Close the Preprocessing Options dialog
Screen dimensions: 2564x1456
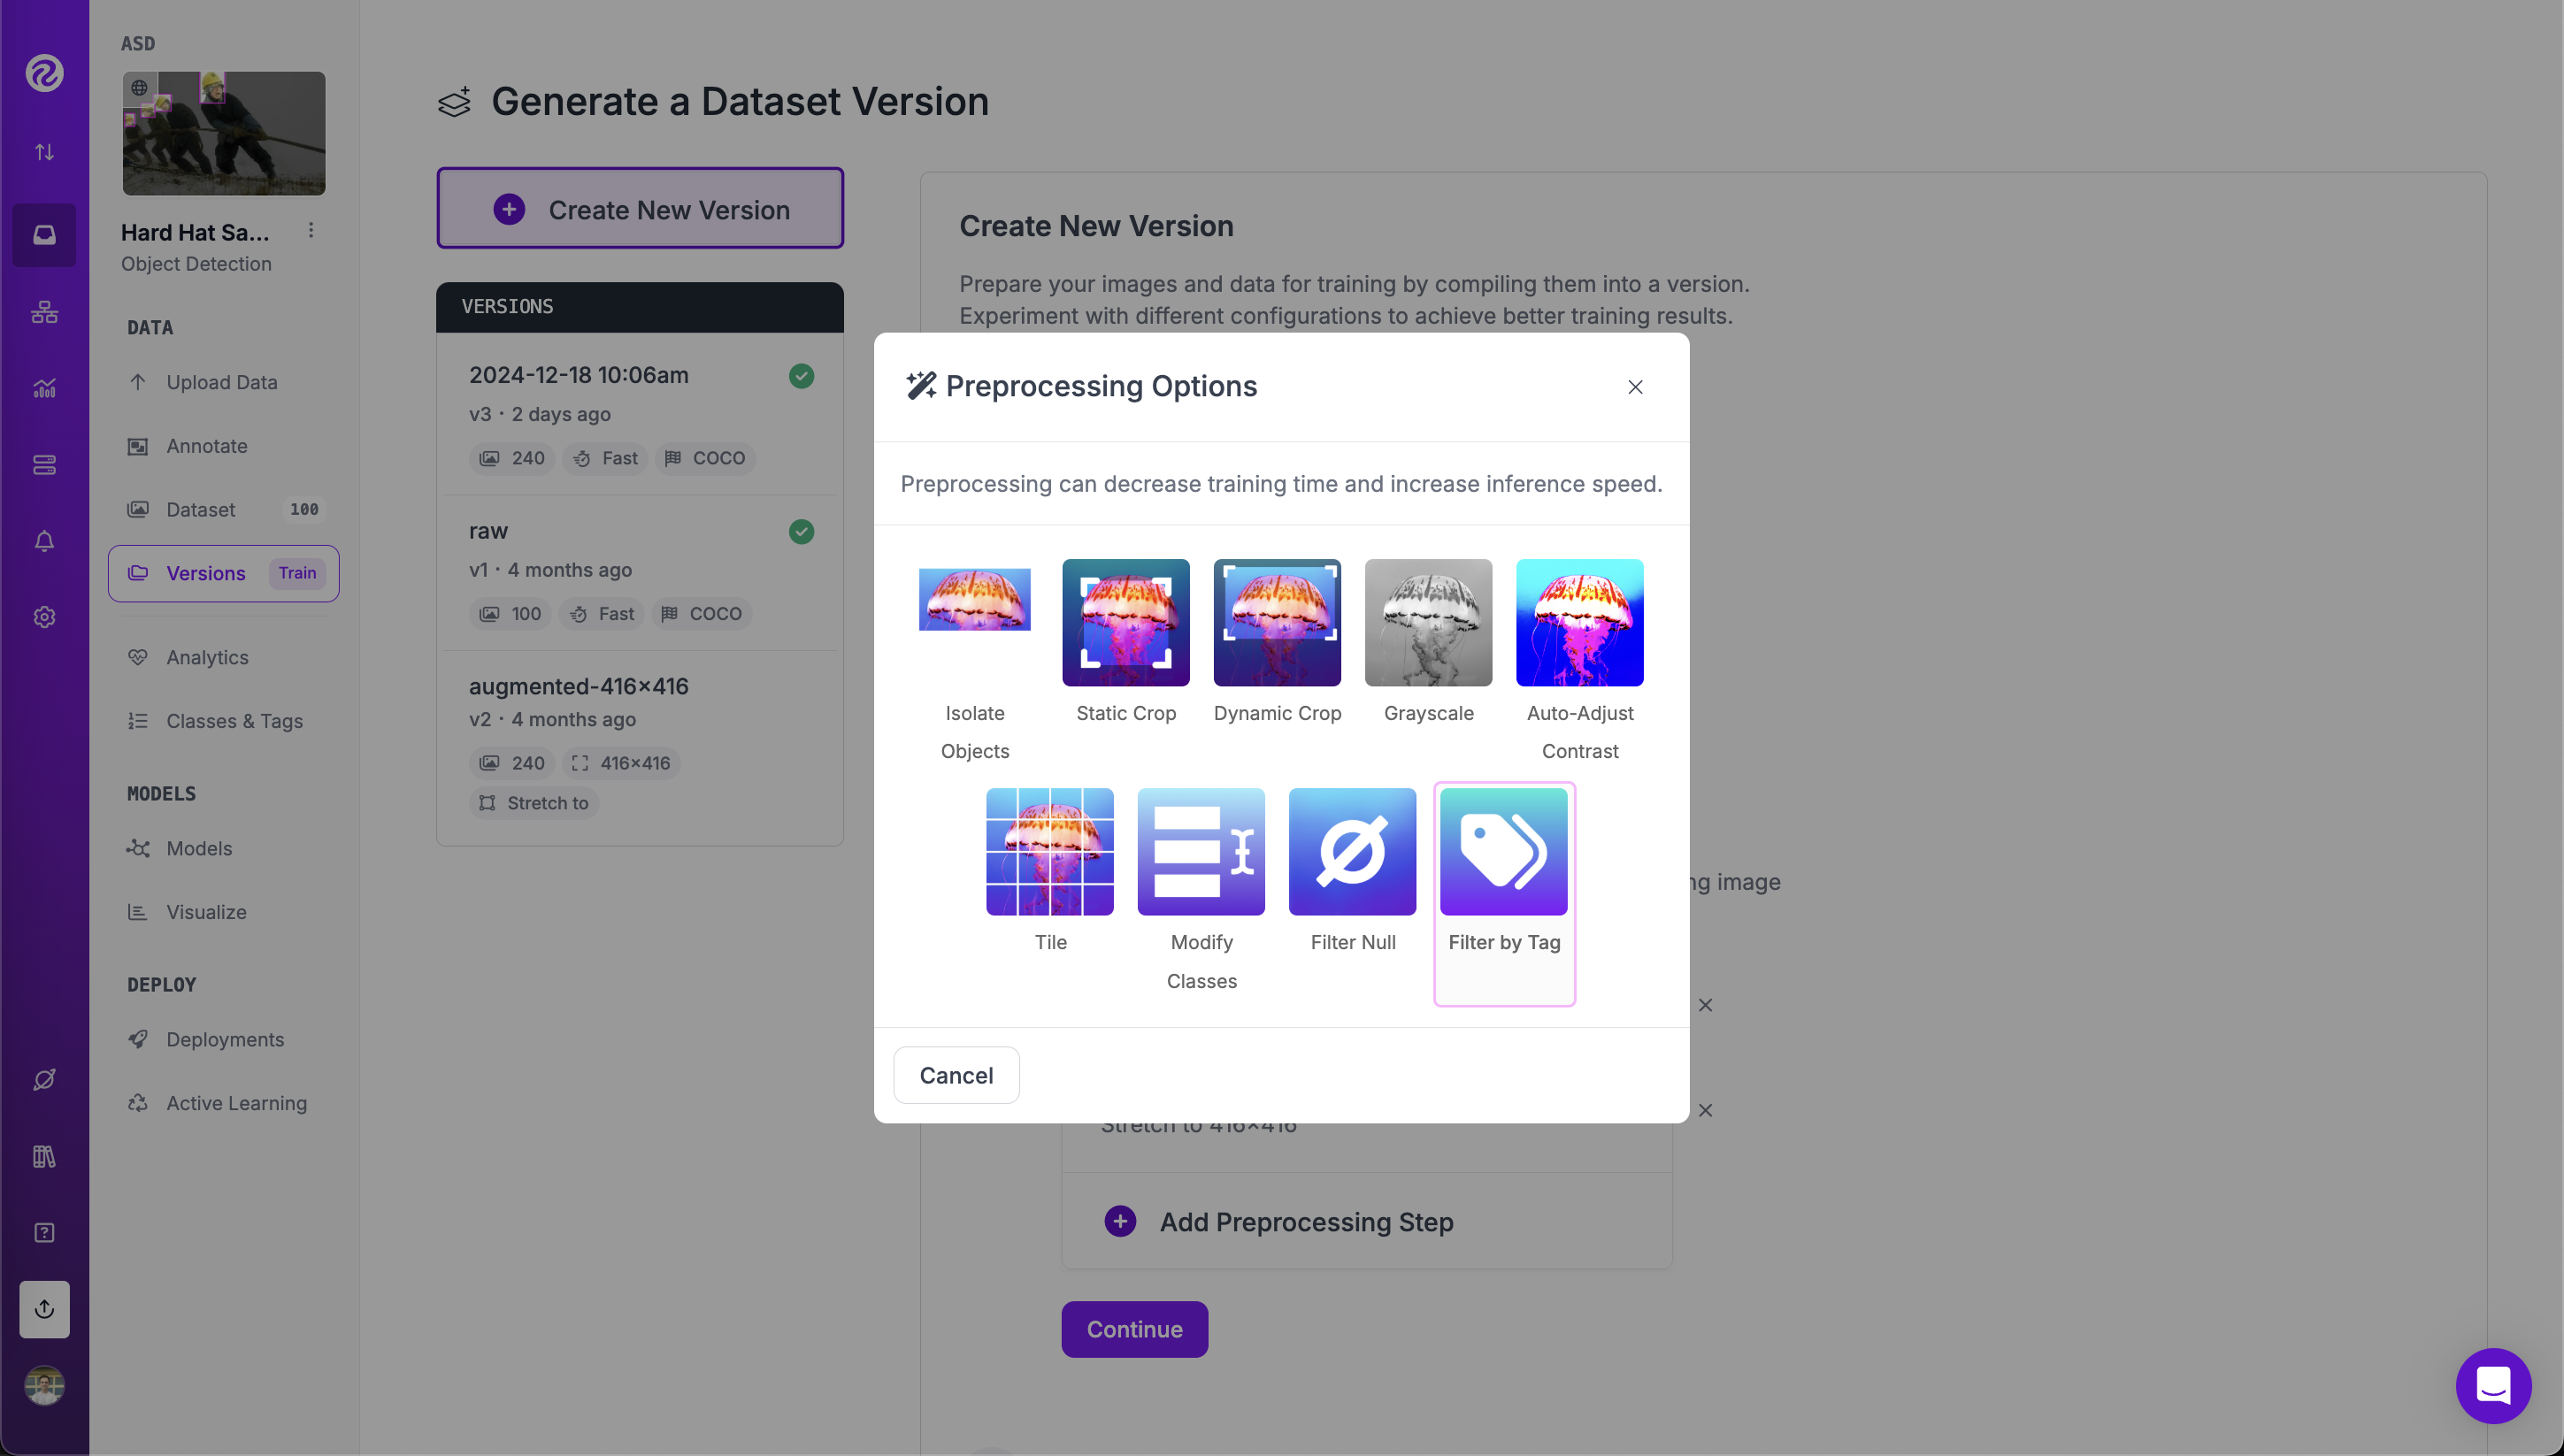[x=1635, y=387]
